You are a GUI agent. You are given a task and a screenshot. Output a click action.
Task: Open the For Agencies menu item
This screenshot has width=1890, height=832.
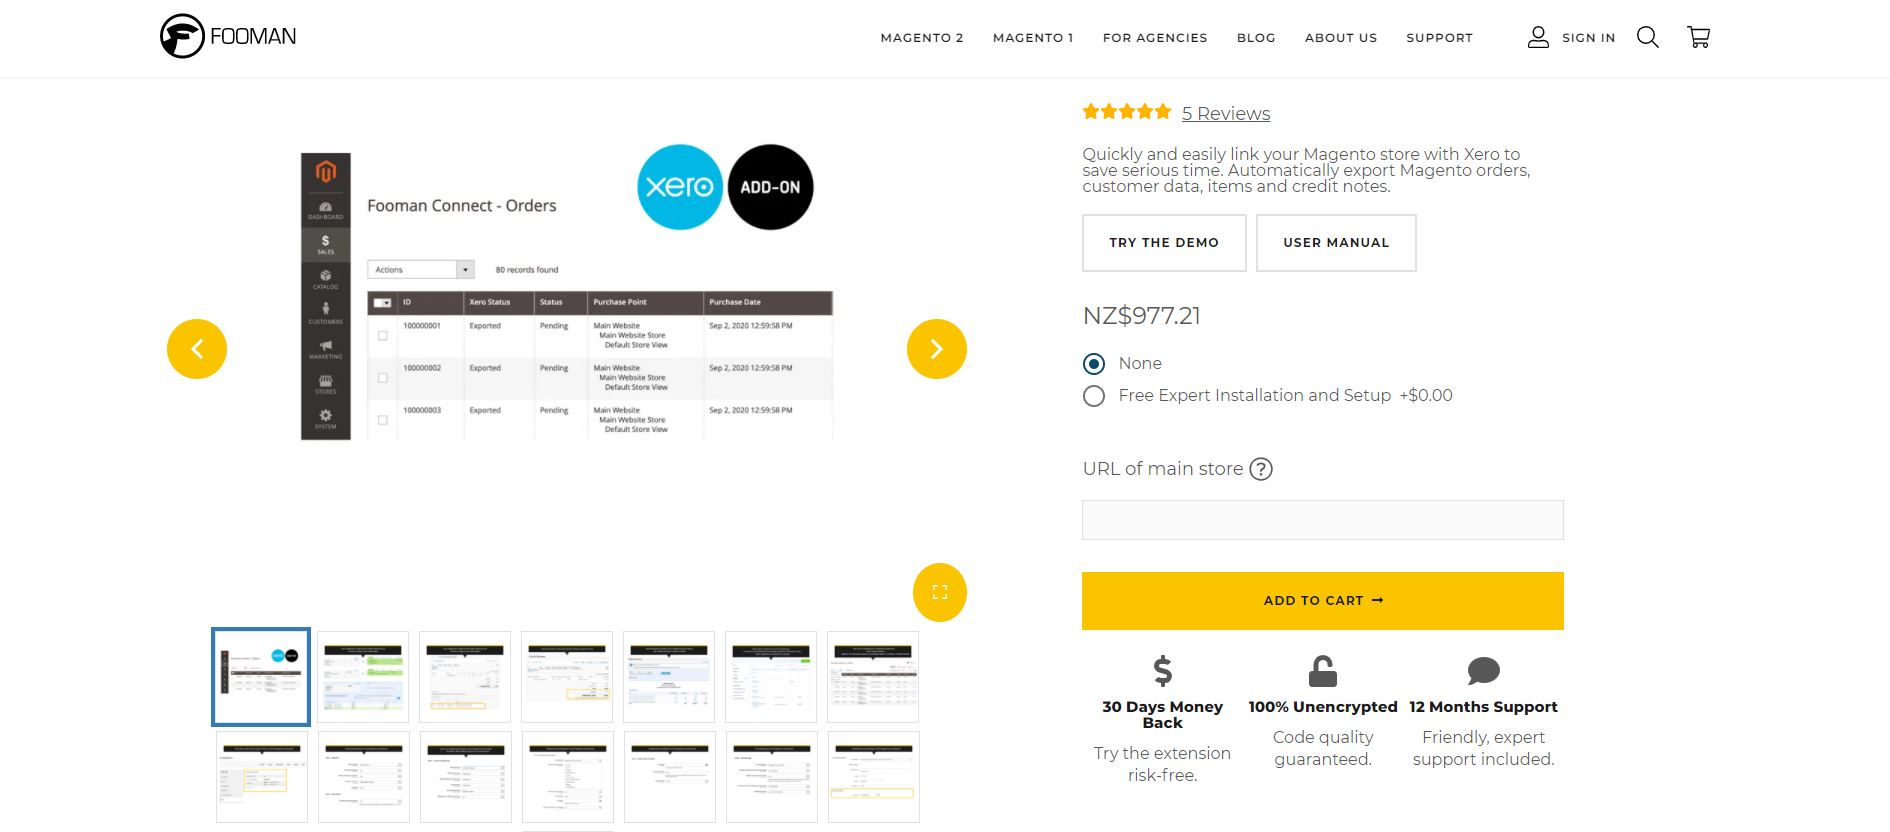point(1155,38)
